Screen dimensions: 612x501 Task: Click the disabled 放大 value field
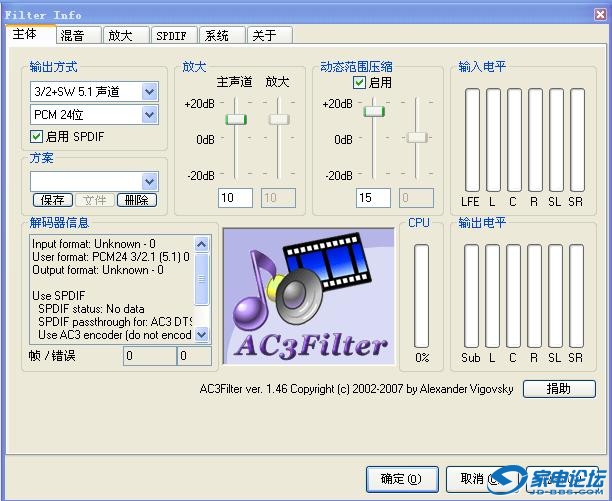(x=278, y=198)
